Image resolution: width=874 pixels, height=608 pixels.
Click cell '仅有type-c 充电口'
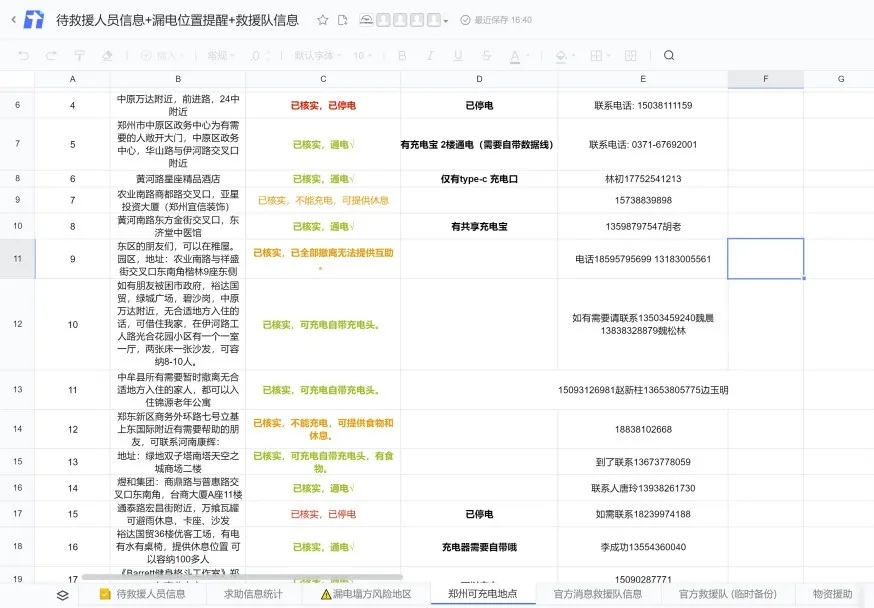(479, 179)
